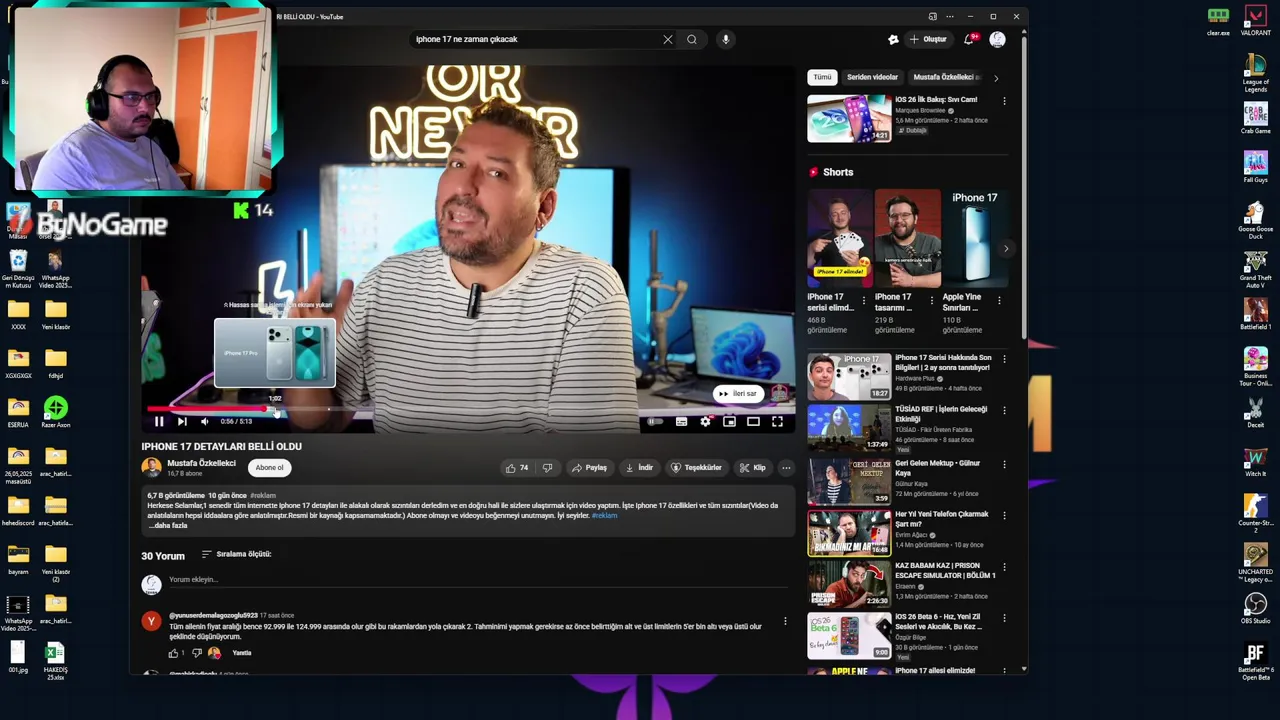The width and height of the screenshot is (1280, 720).
Task: Open Geri Gelen Mektup Gülnur Kaya video
Action: coord(849,481)
